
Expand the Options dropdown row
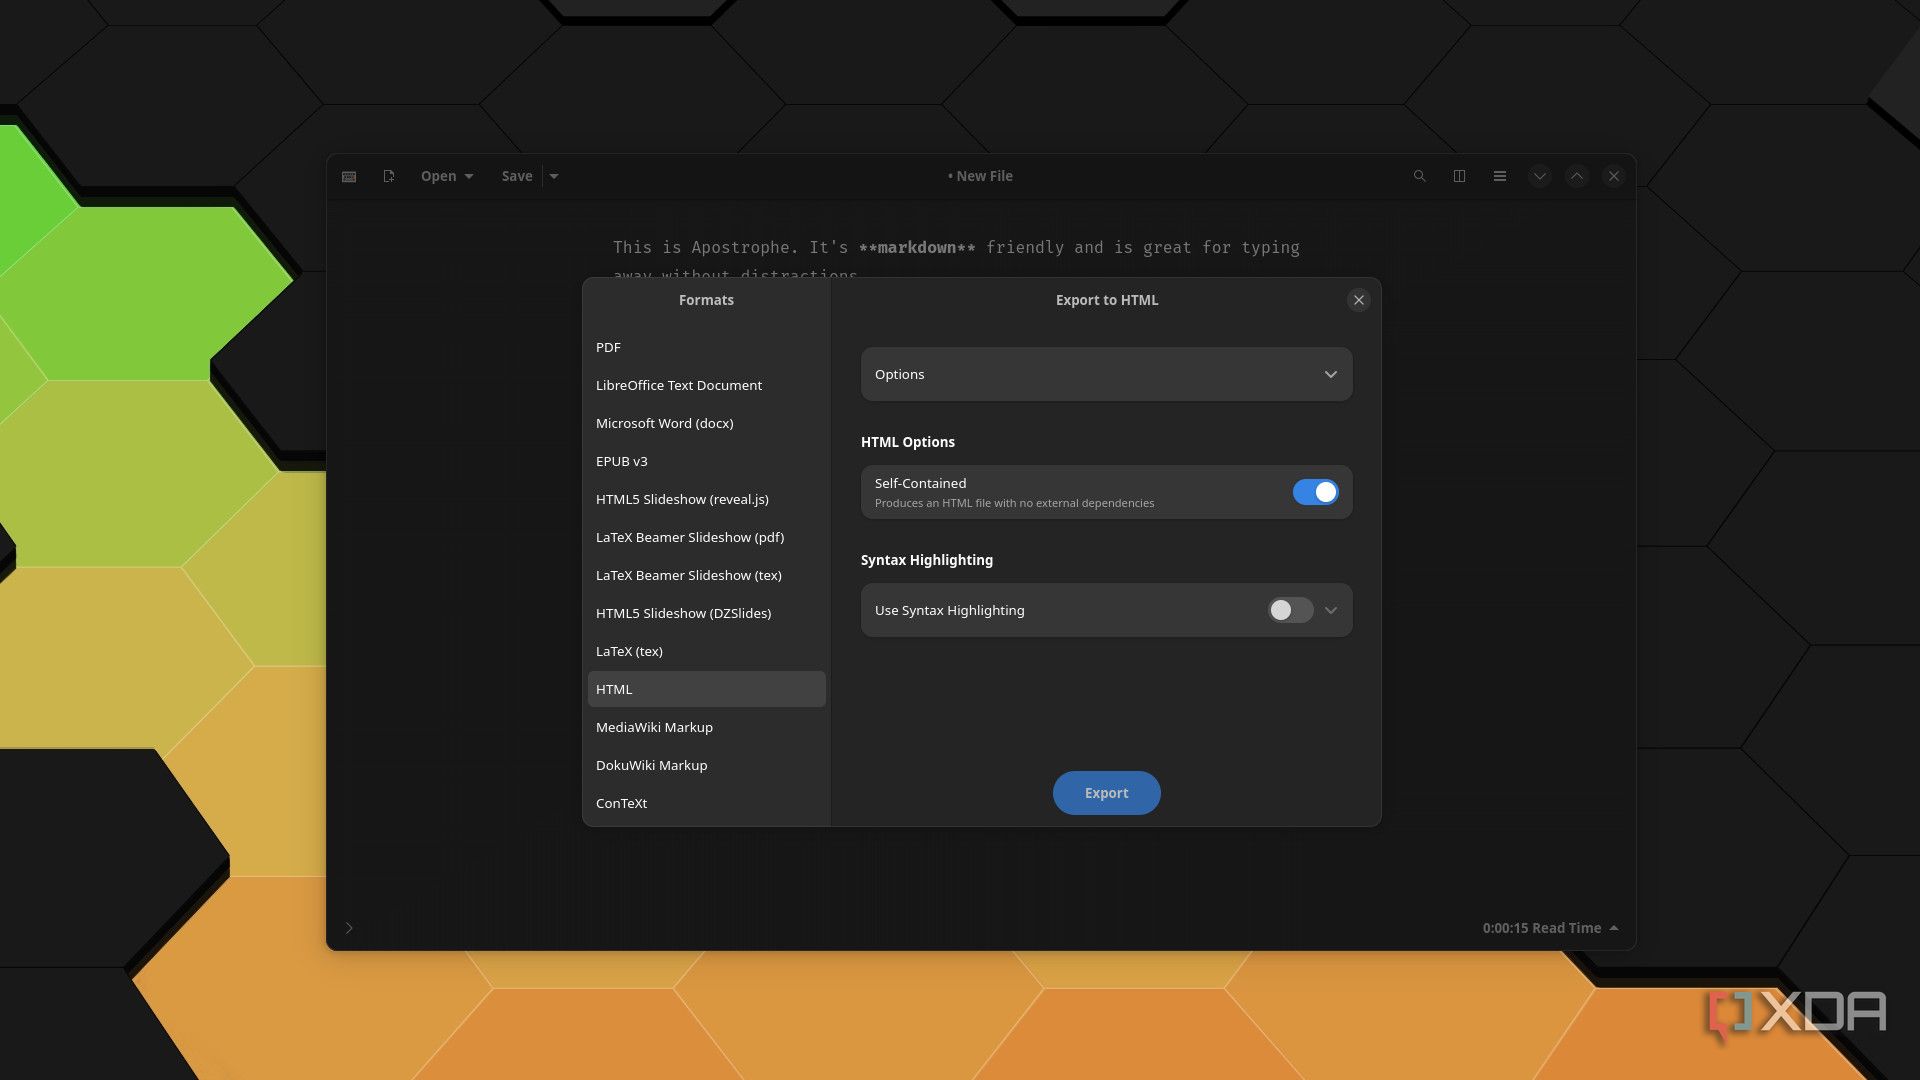click(x=1106, y=374)
